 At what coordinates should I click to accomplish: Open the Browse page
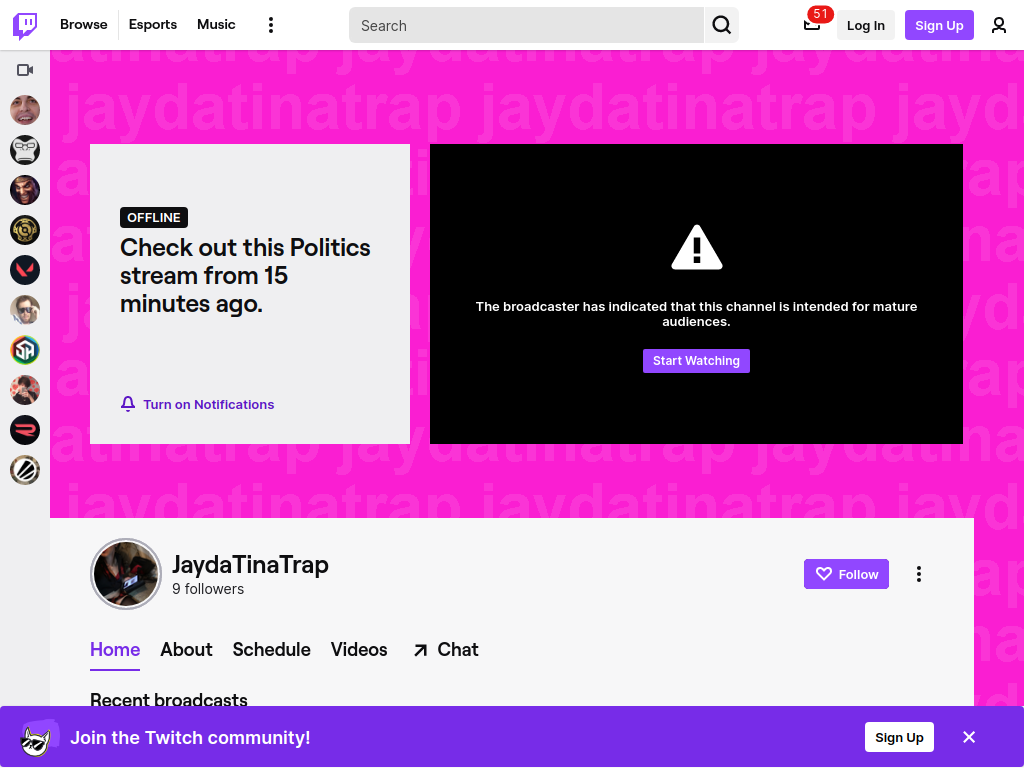(x=84, y=25)
